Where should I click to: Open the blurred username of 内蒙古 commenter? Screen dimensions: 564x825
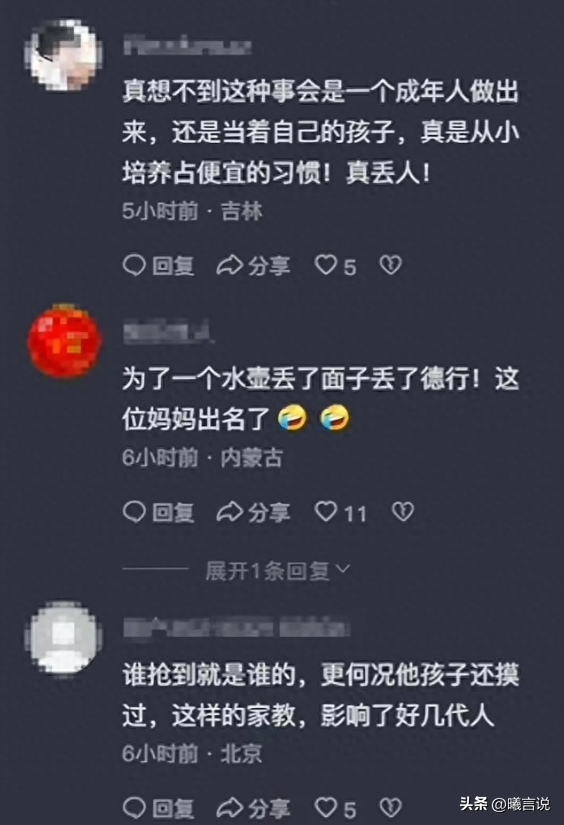click(x=169, y=332)
